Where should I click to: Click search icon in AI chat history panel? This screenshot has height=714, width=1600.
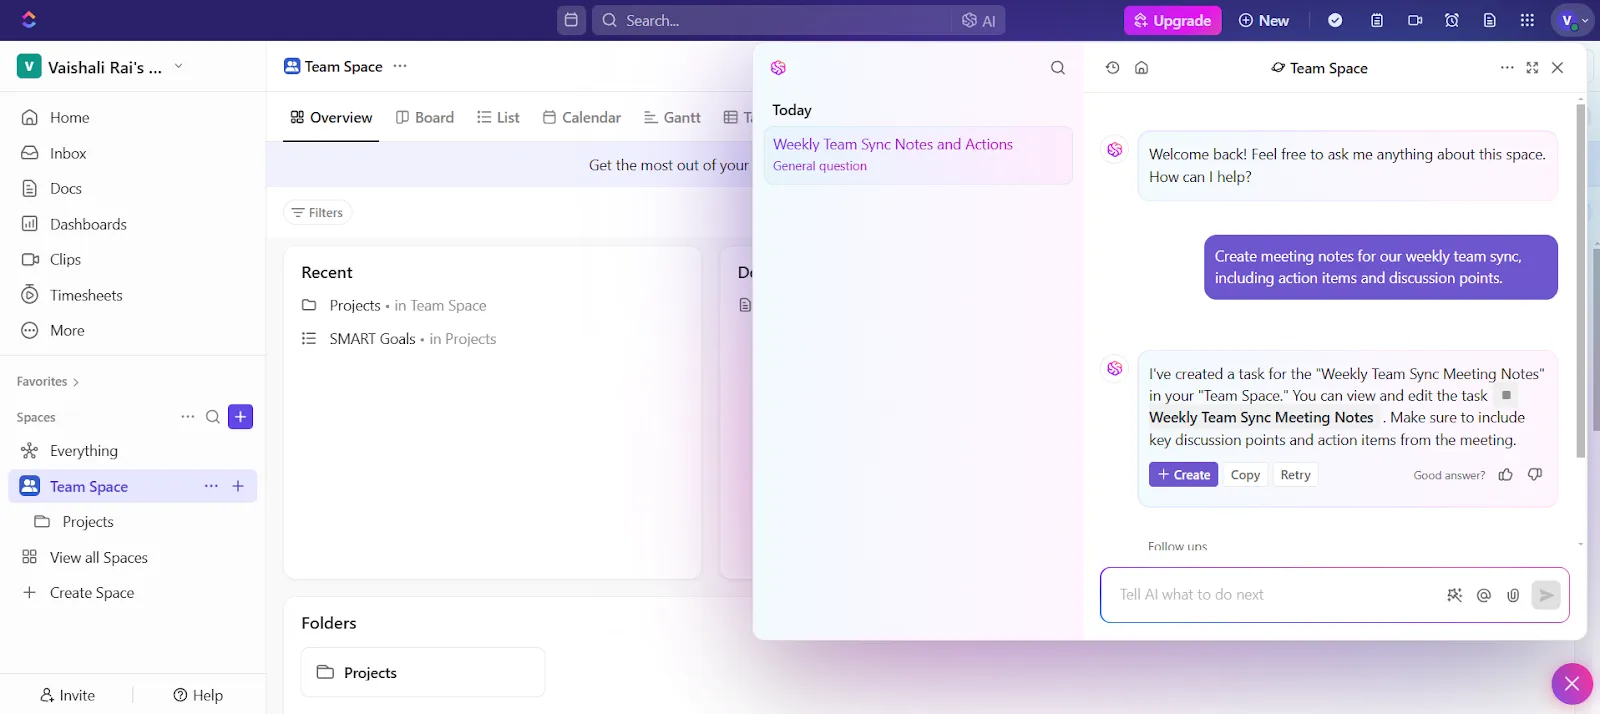1058,68
